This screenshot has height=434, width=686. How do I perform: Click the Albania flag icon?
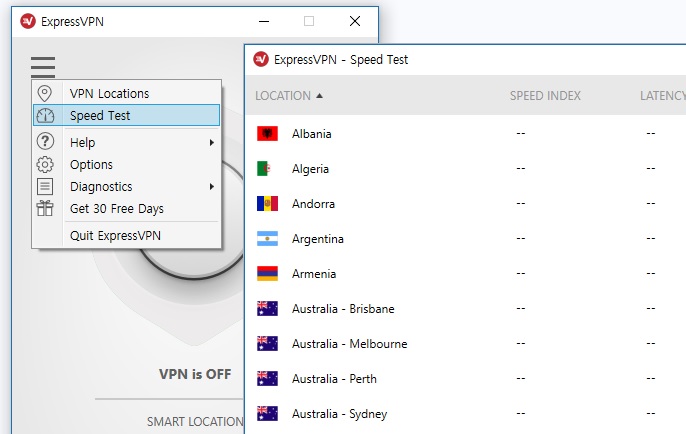tap(267, 133)
